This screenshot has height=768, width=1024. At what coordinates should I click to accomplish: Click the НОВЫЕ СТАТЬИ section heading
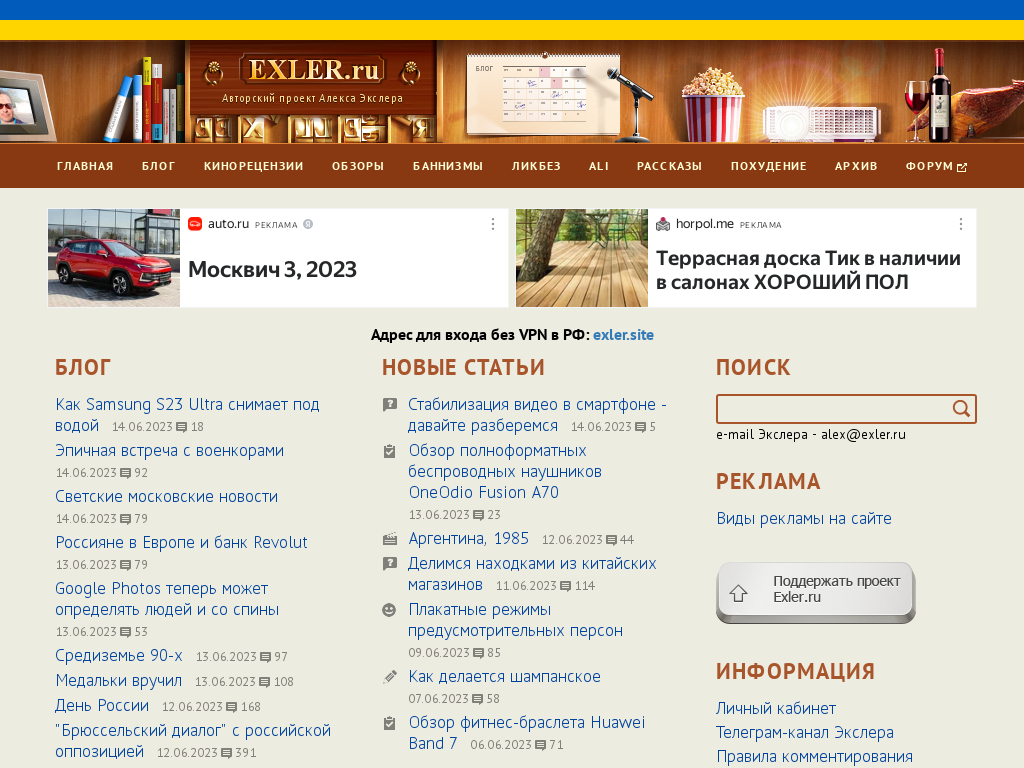click(x=463, y=368)
